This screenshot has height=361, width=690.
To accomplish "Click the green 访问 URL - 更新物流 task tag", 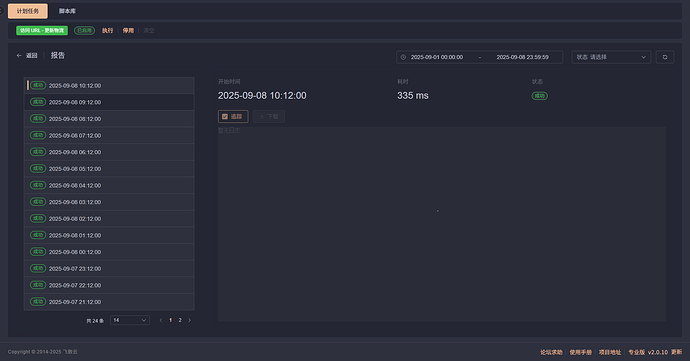I will 42,30.
